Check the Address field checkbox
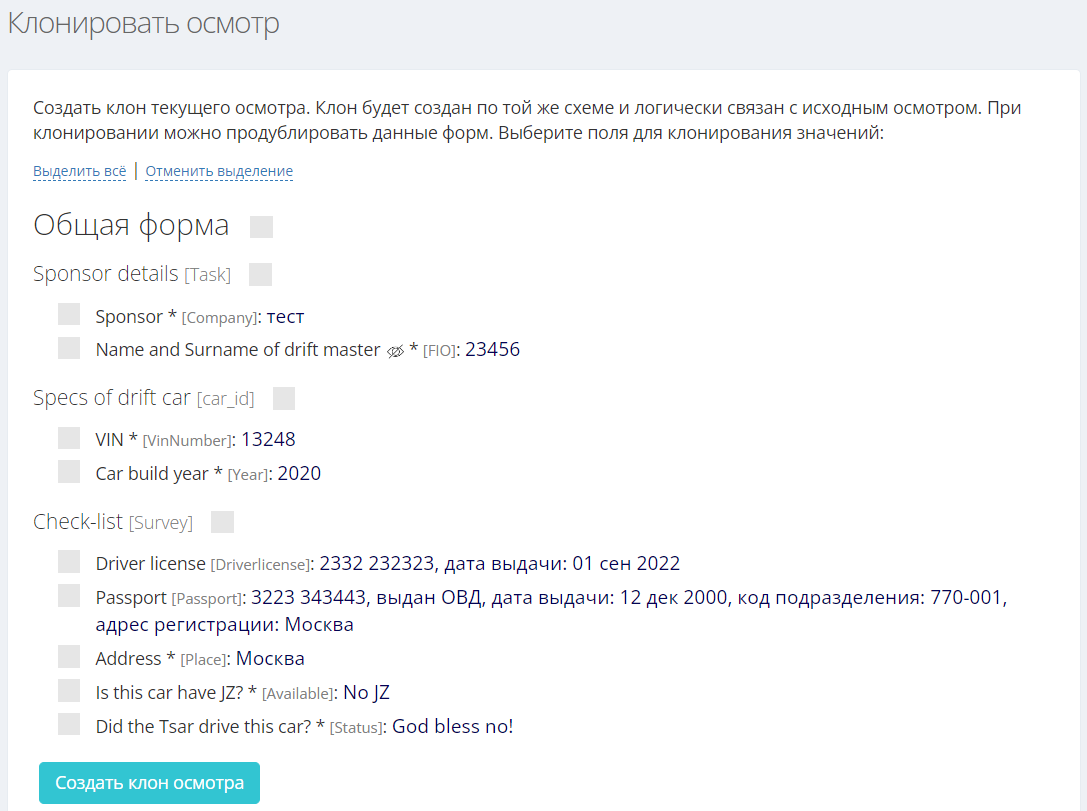This screenshot has width=1087, height=811. [x=69, y=657]
